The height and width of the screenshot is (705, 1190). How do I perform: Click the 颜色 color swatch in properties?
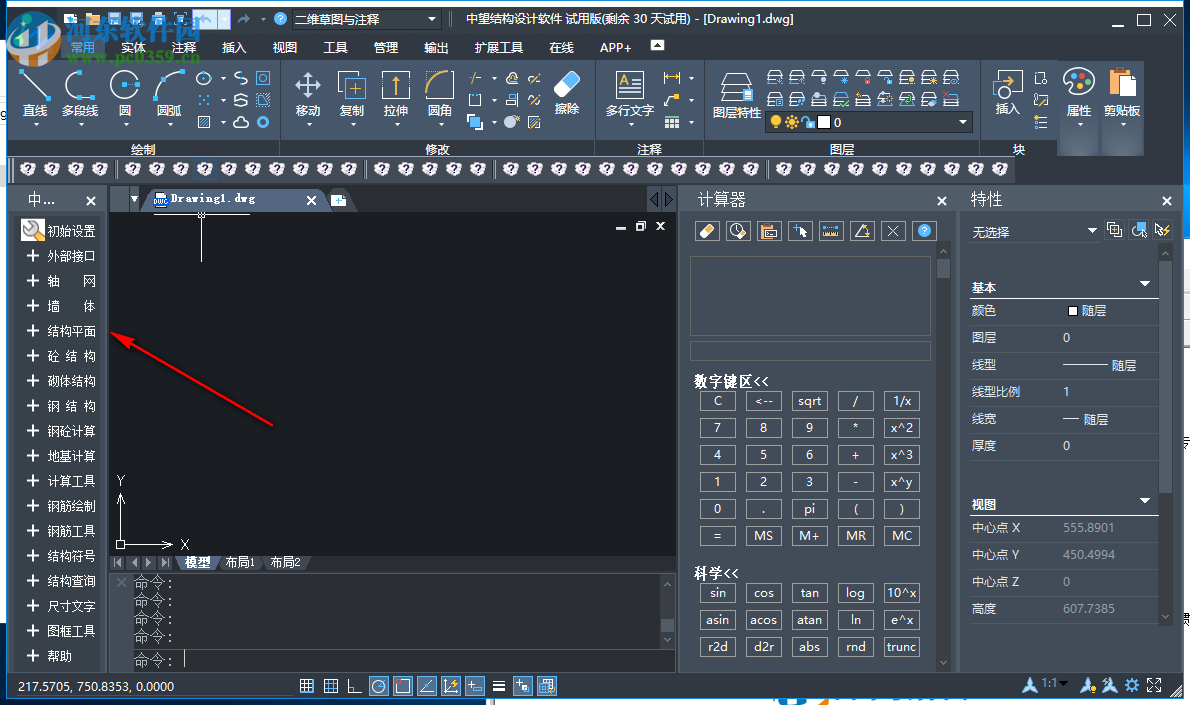1074,311
